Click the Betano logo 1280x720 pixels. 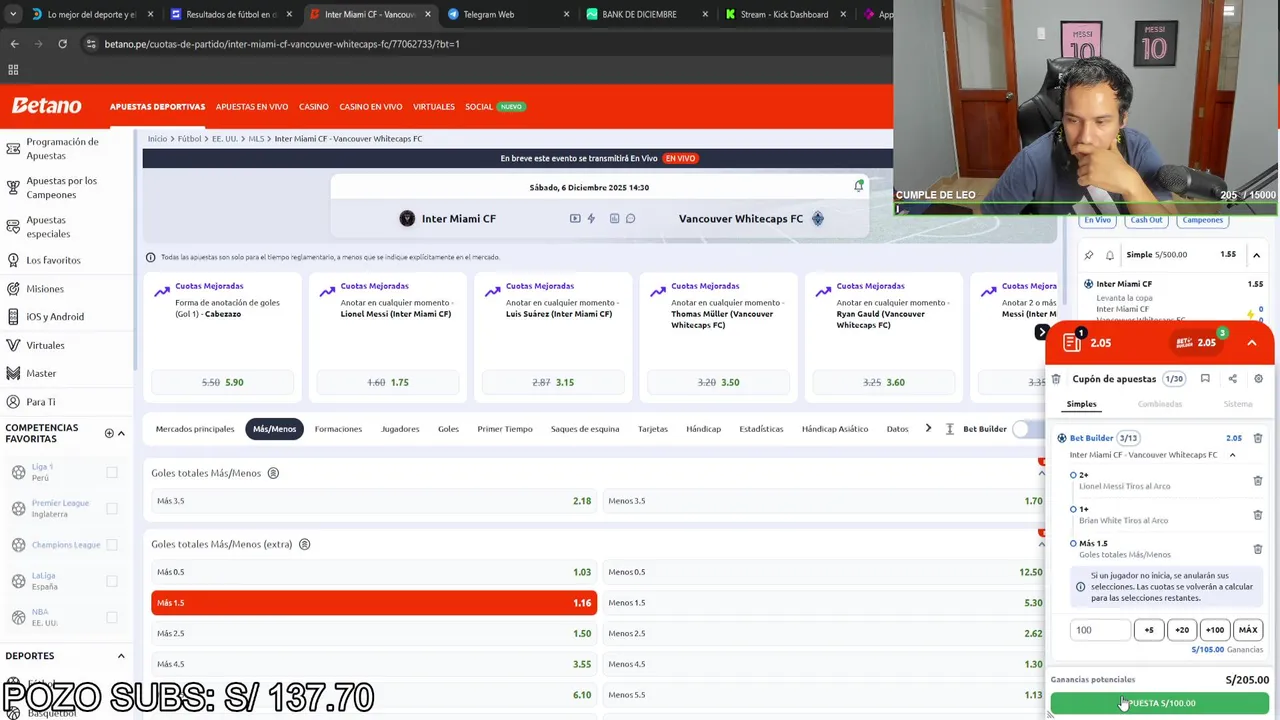click(x=47, y=106)
